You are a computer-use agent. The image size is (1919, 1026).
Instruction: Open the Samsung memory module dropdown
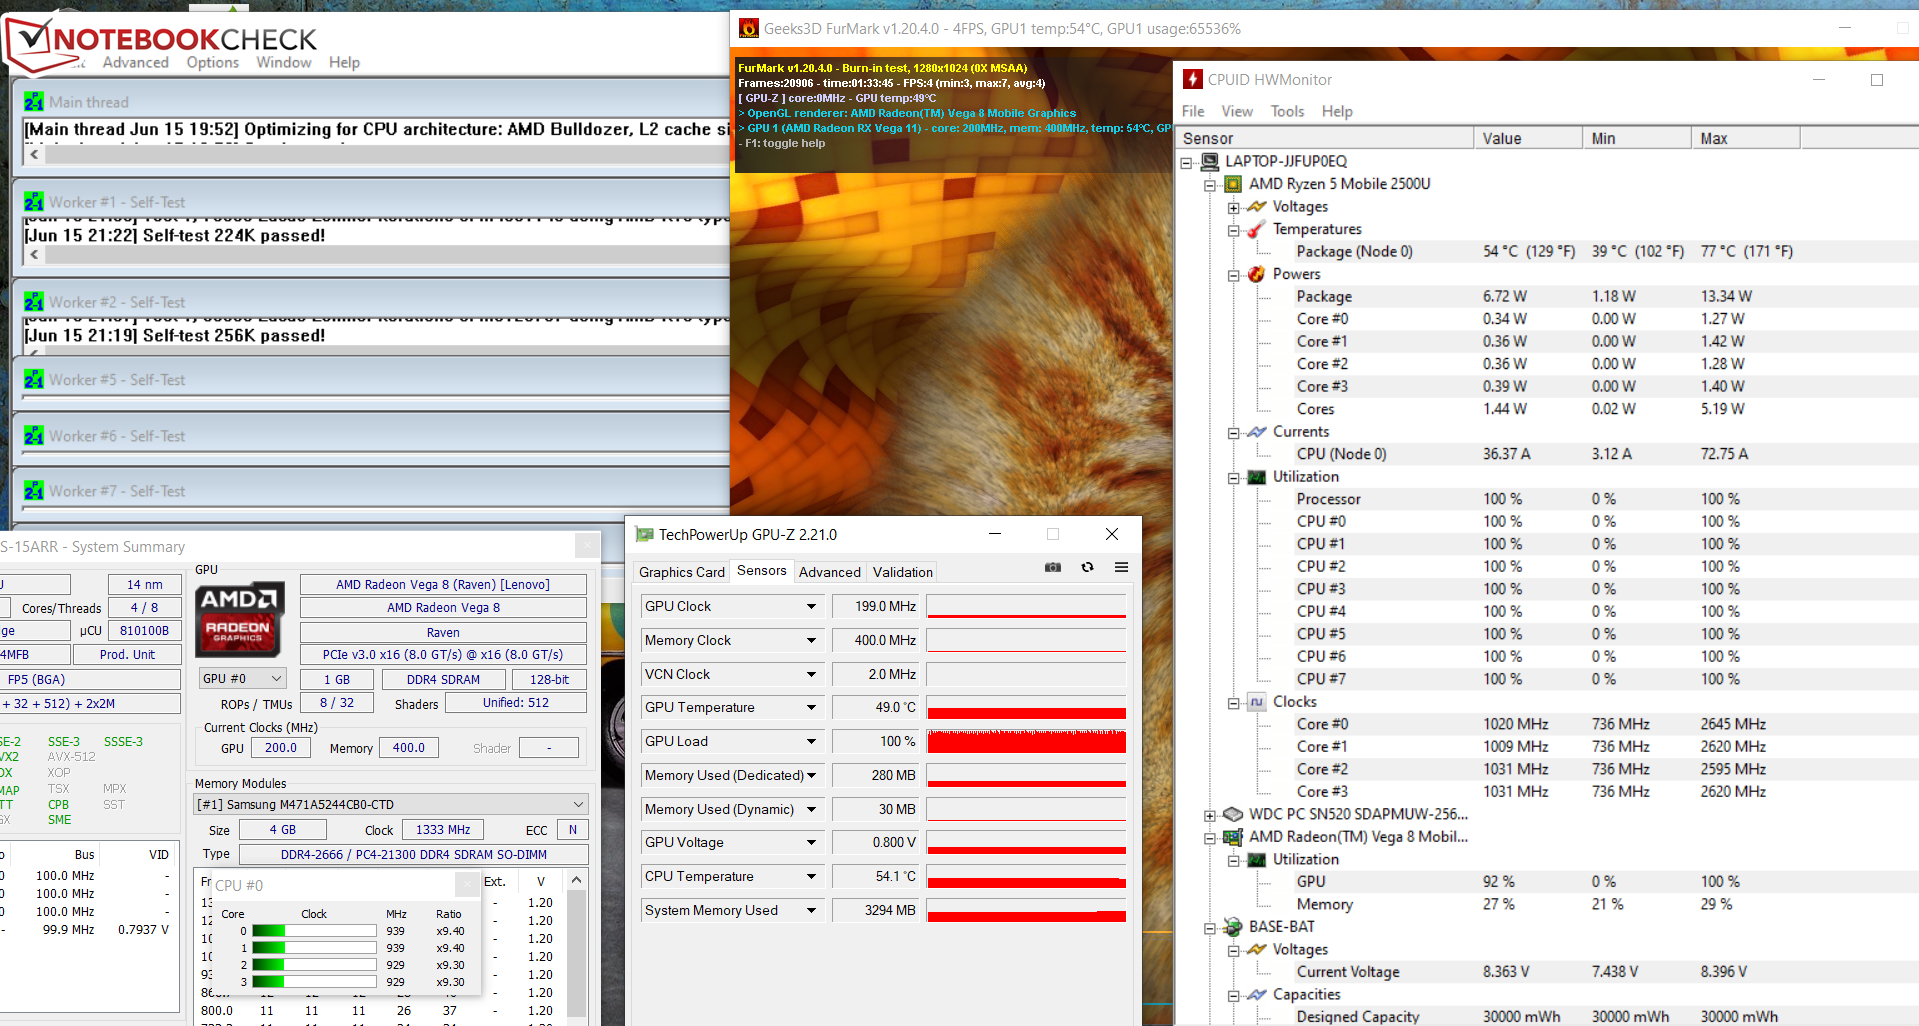[x=390, y=804]
